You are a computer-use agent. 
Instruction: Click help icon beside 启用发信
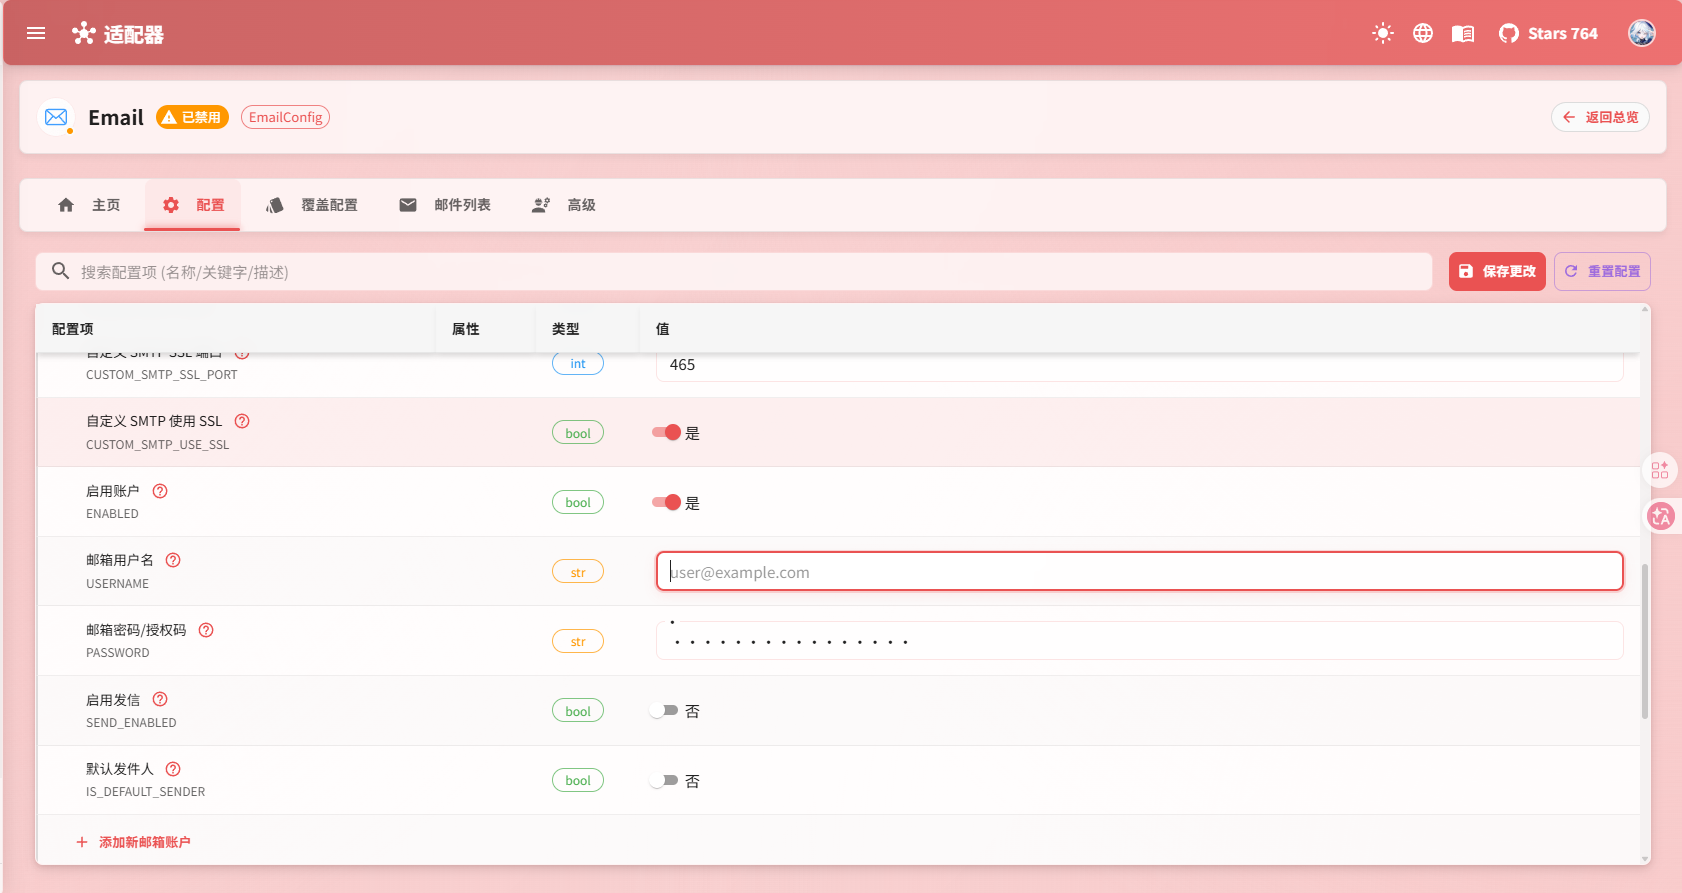(x=160, y=699)
